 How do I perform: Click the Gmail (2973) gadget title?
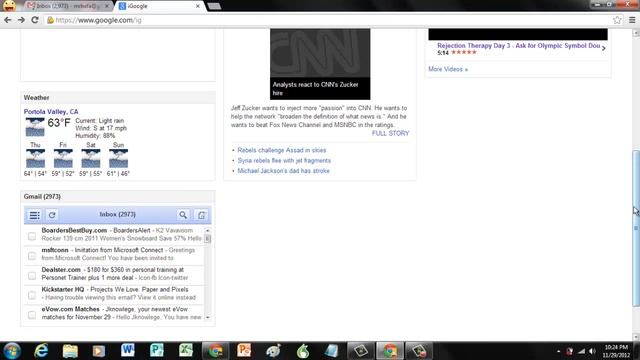point(42,196)
